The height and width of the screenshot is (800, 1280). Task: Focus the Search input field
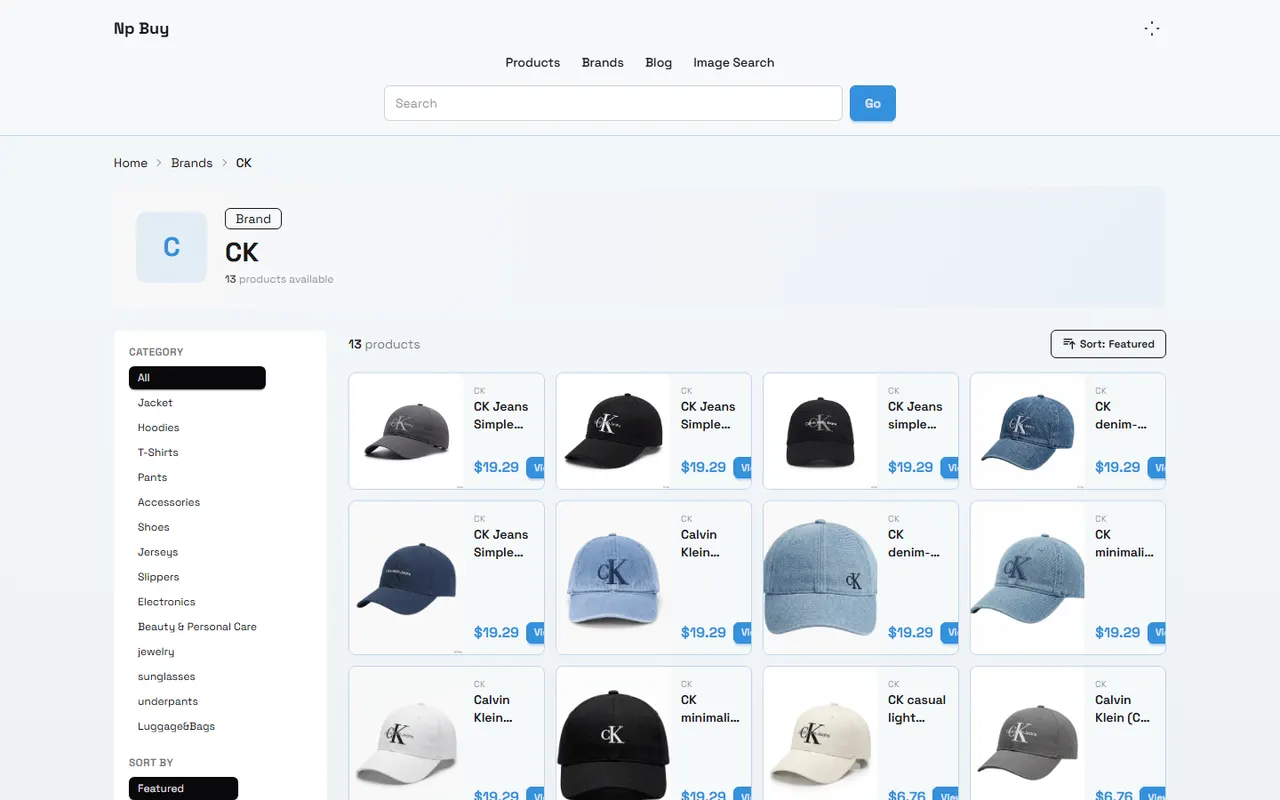coord(613,103)
